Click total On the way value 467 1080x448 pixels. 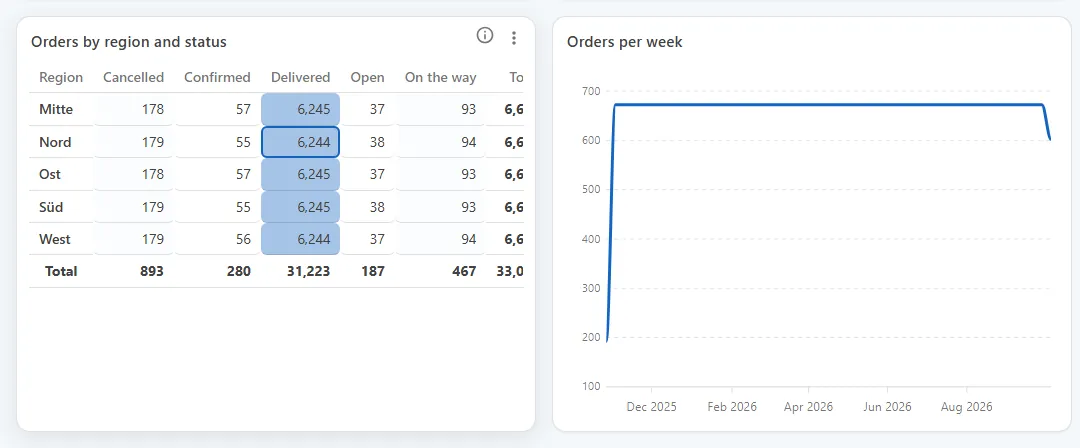[464, 272]
